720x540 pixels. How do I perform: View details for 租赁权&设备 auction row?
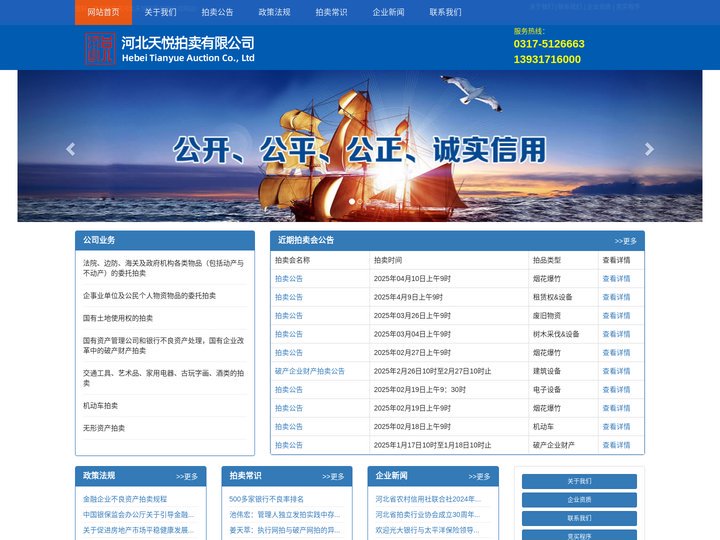[x=616, y=297]
